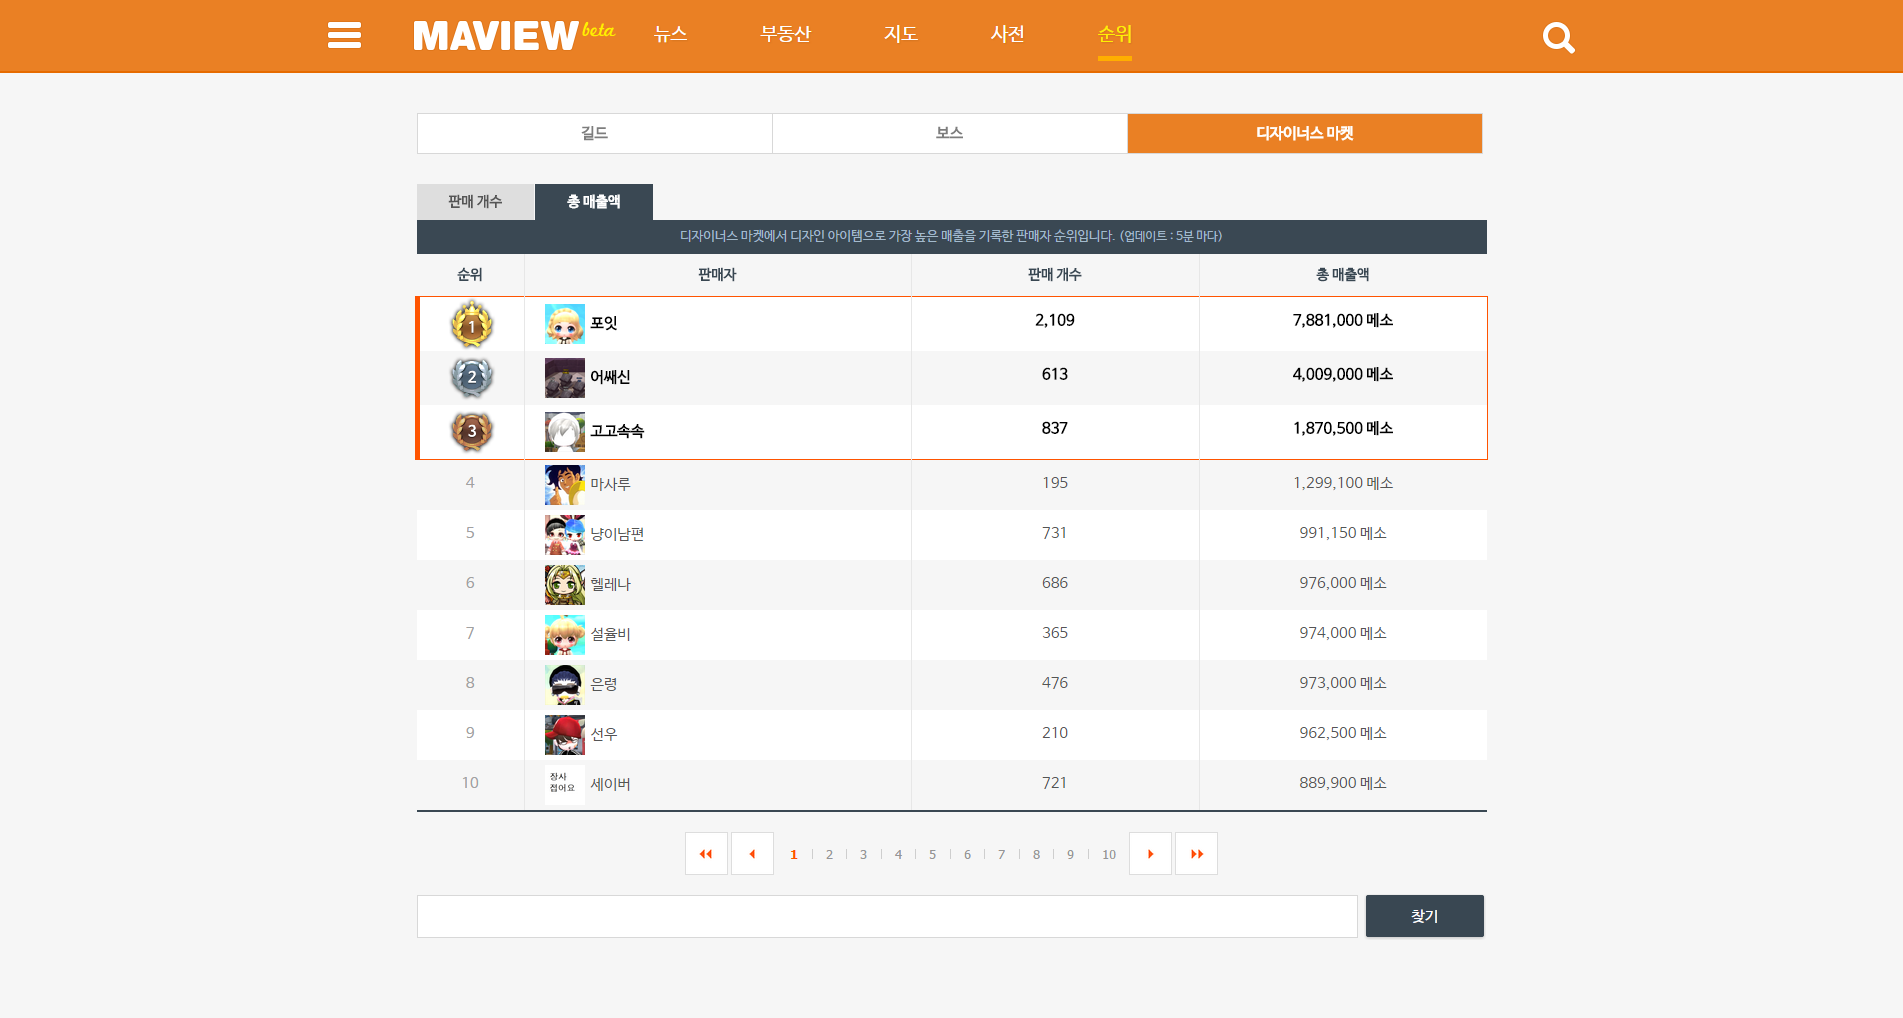Open the 부동산 menu item
1903x1018 pixels.
785,34
